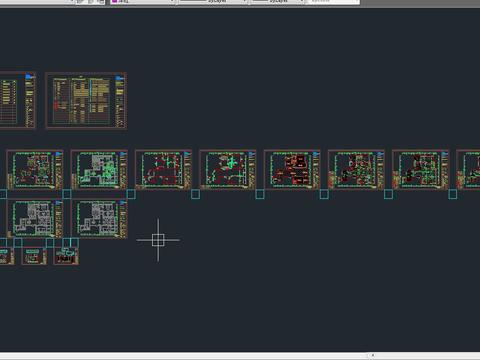Select the last small detail sheet in the bottom row
Image resolution: width=480 pixels, height=360 pixels.
tap(66, 256)
